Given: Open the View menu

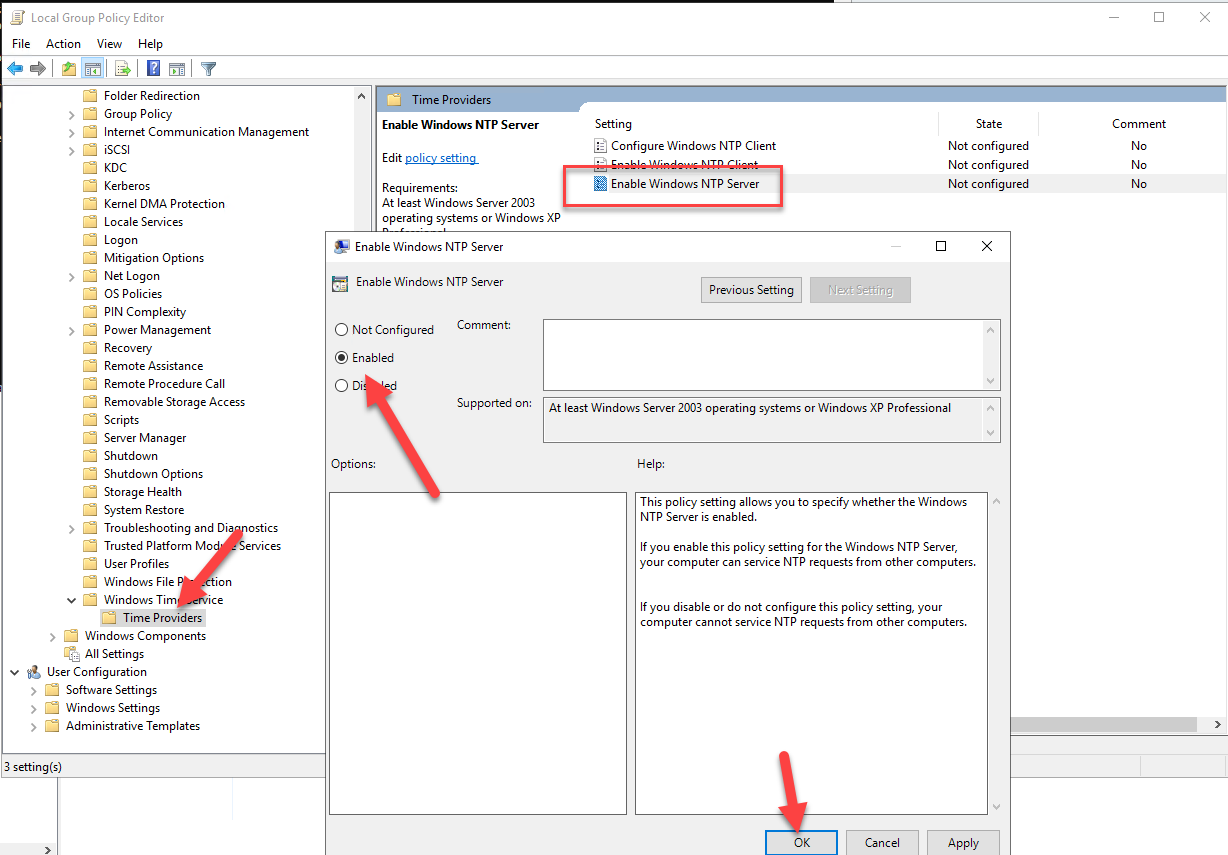Looking at the screenshot, I should 109,44.
